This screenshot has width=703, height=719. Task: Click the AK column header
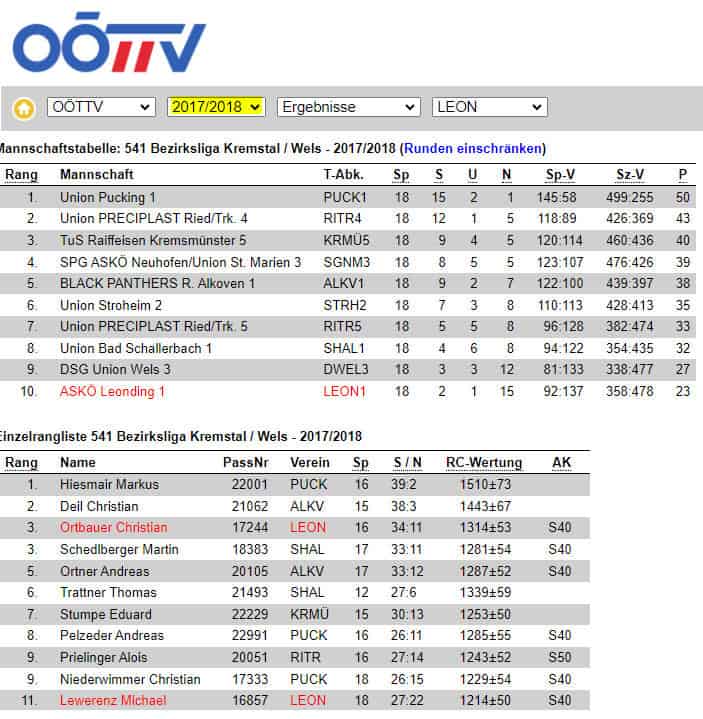click(x=561, y=462)
